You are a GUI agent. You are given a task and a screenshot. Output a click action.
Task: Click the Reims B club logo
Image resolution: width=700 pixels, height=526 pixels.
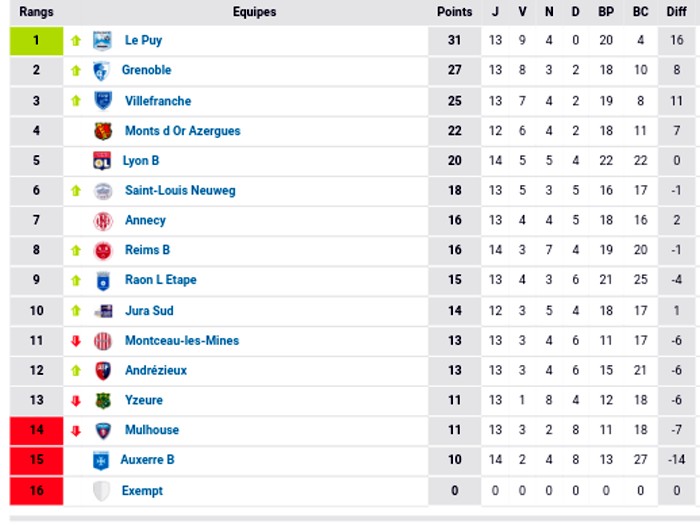click(x=103, y=251)
